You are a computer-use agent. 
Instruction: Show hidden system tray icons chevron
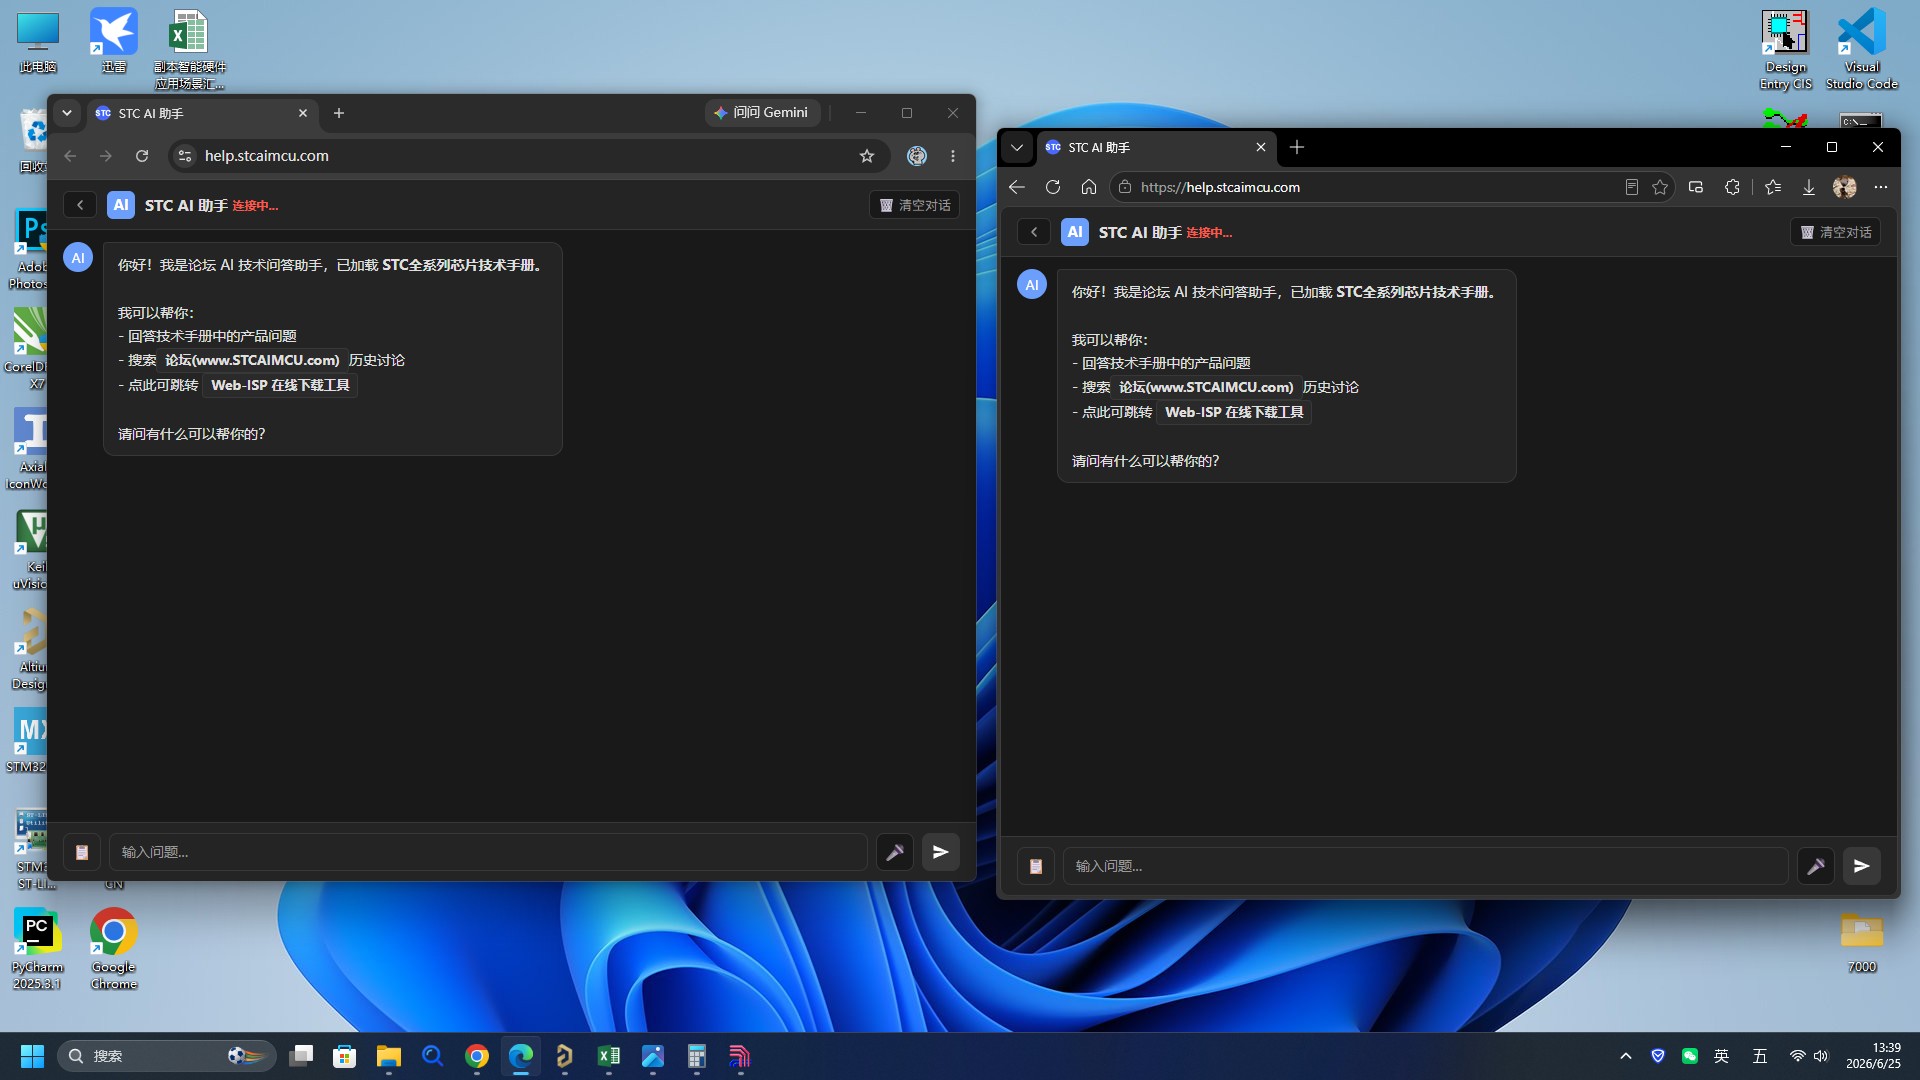click(1626, 1056)
